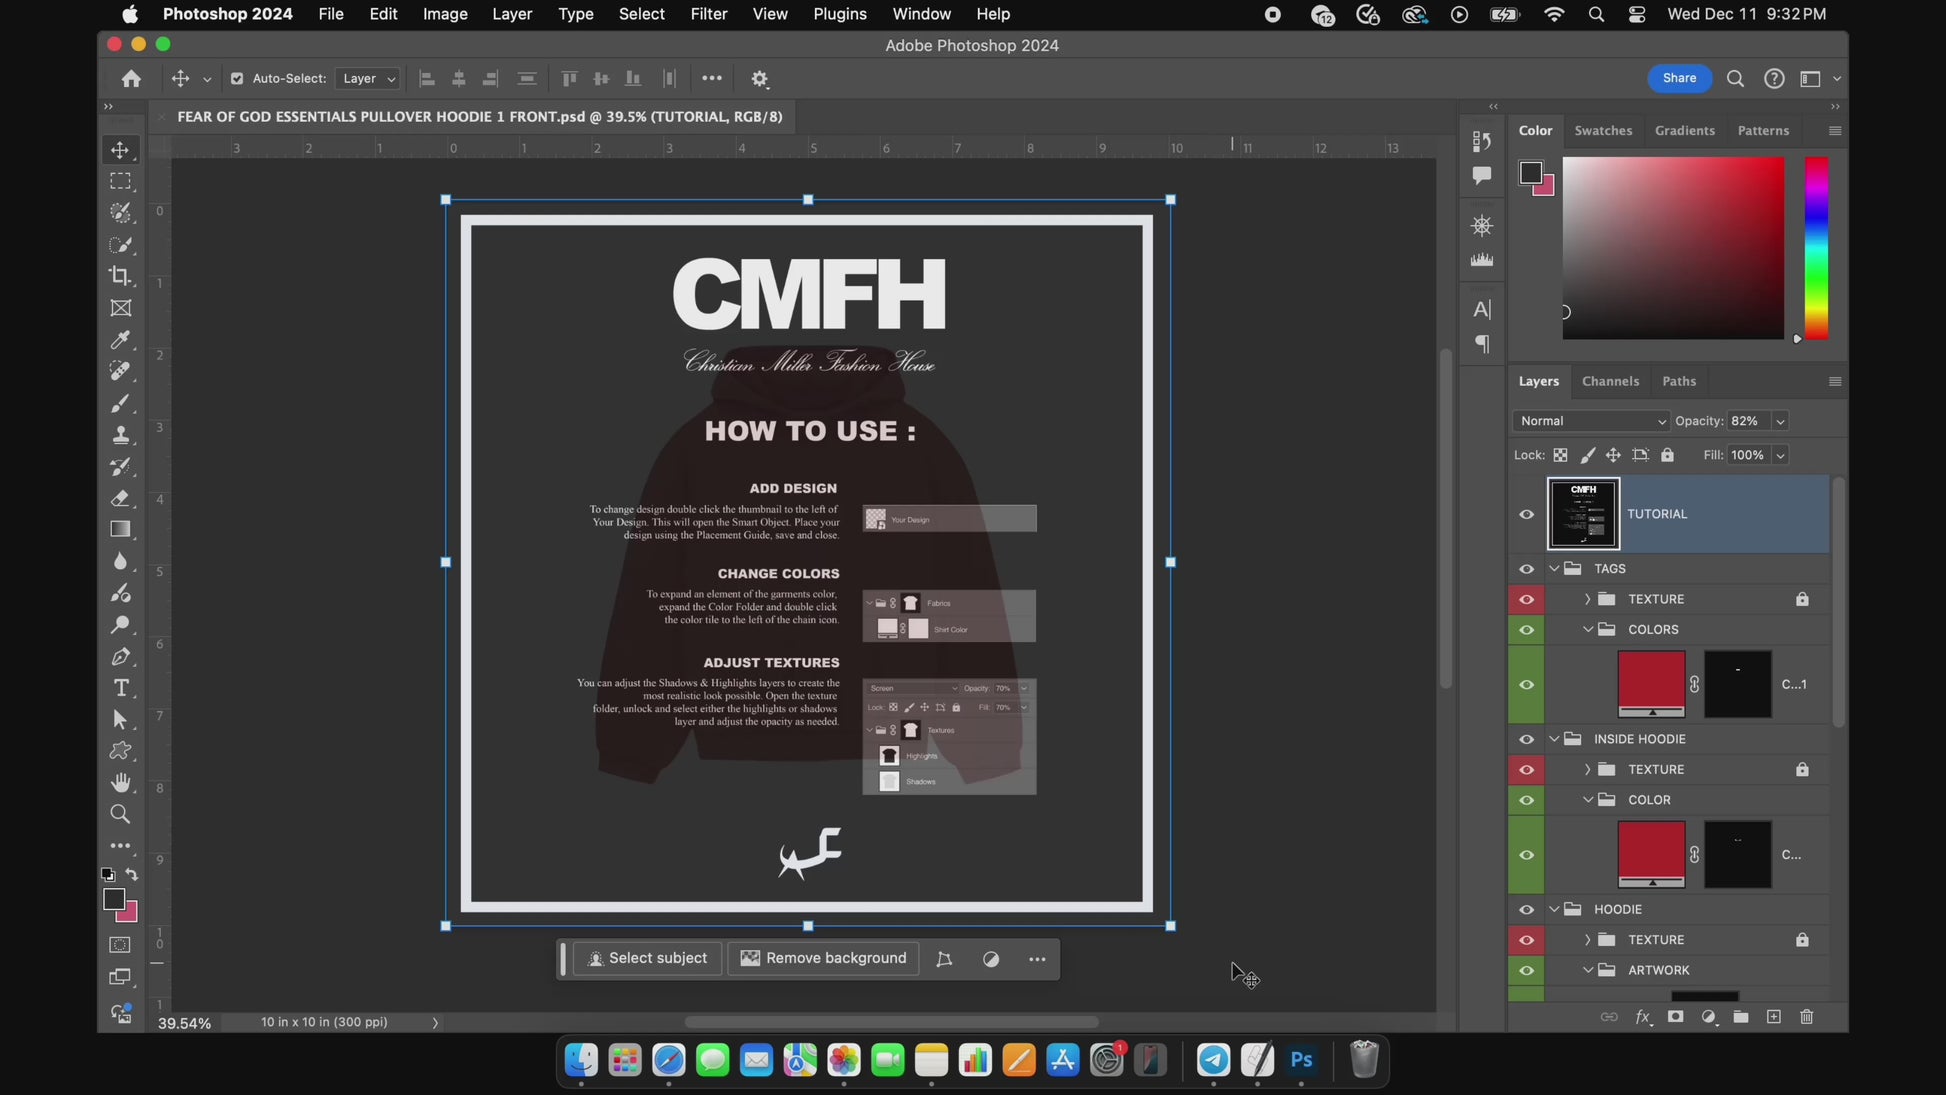1946x1095 pixels.
Task: Collapse the COLORS group
Action: [1588, 630]
